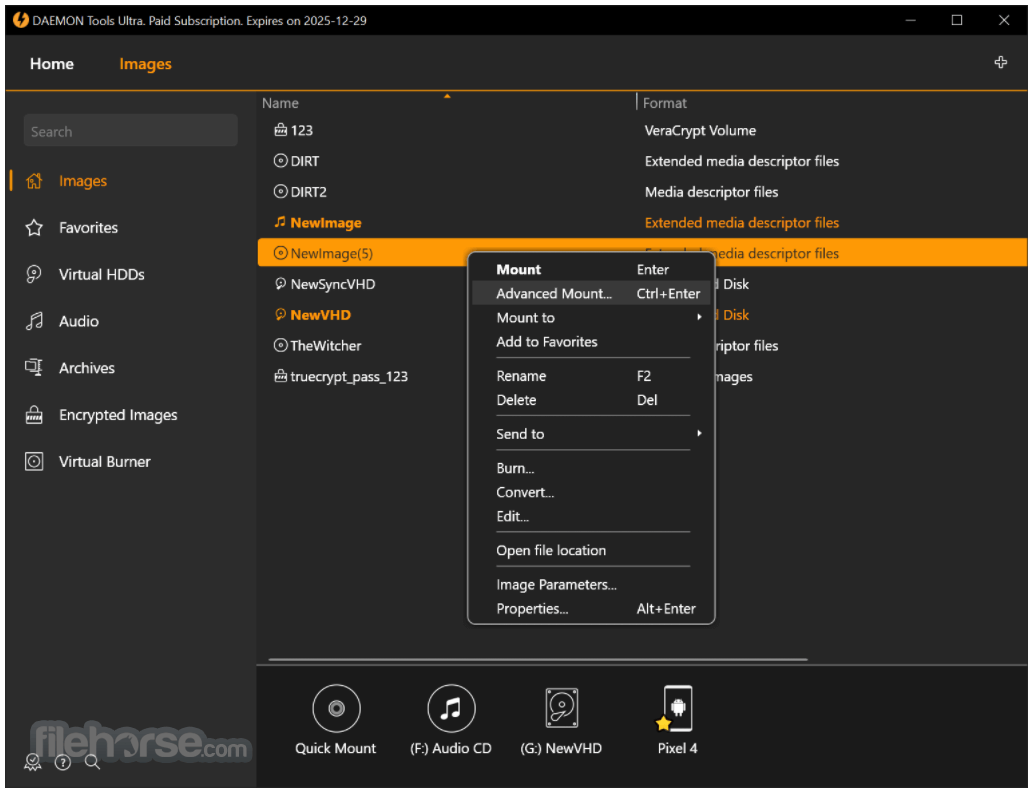
Task: Open the Favorites sidebar section
Action: [88, 228]
